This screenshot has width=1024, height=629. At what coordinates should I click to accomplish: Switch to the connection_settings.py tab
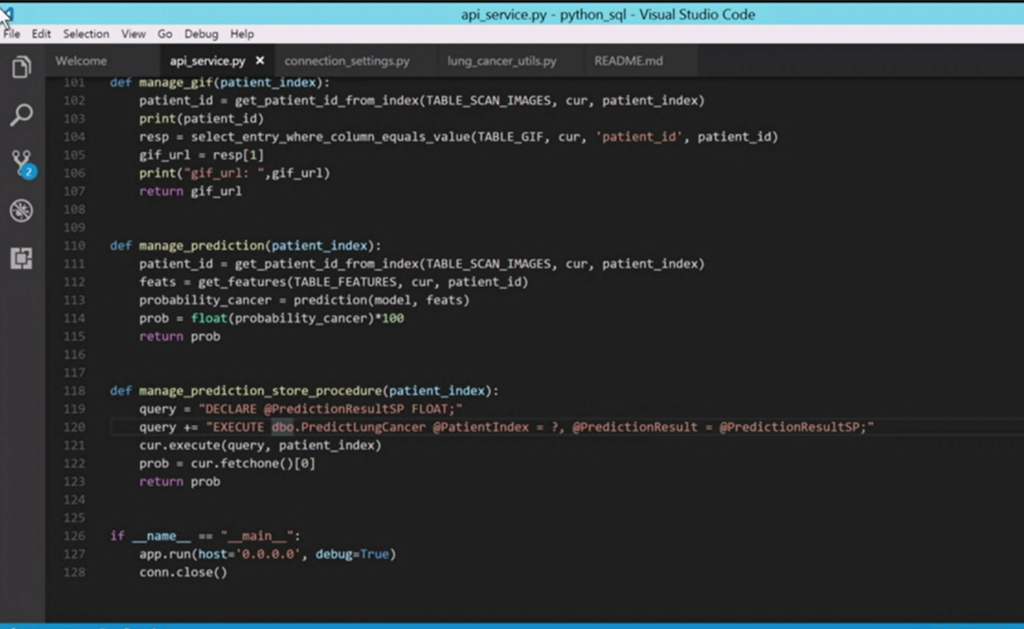pyautogui.click(x=347, y=61)
